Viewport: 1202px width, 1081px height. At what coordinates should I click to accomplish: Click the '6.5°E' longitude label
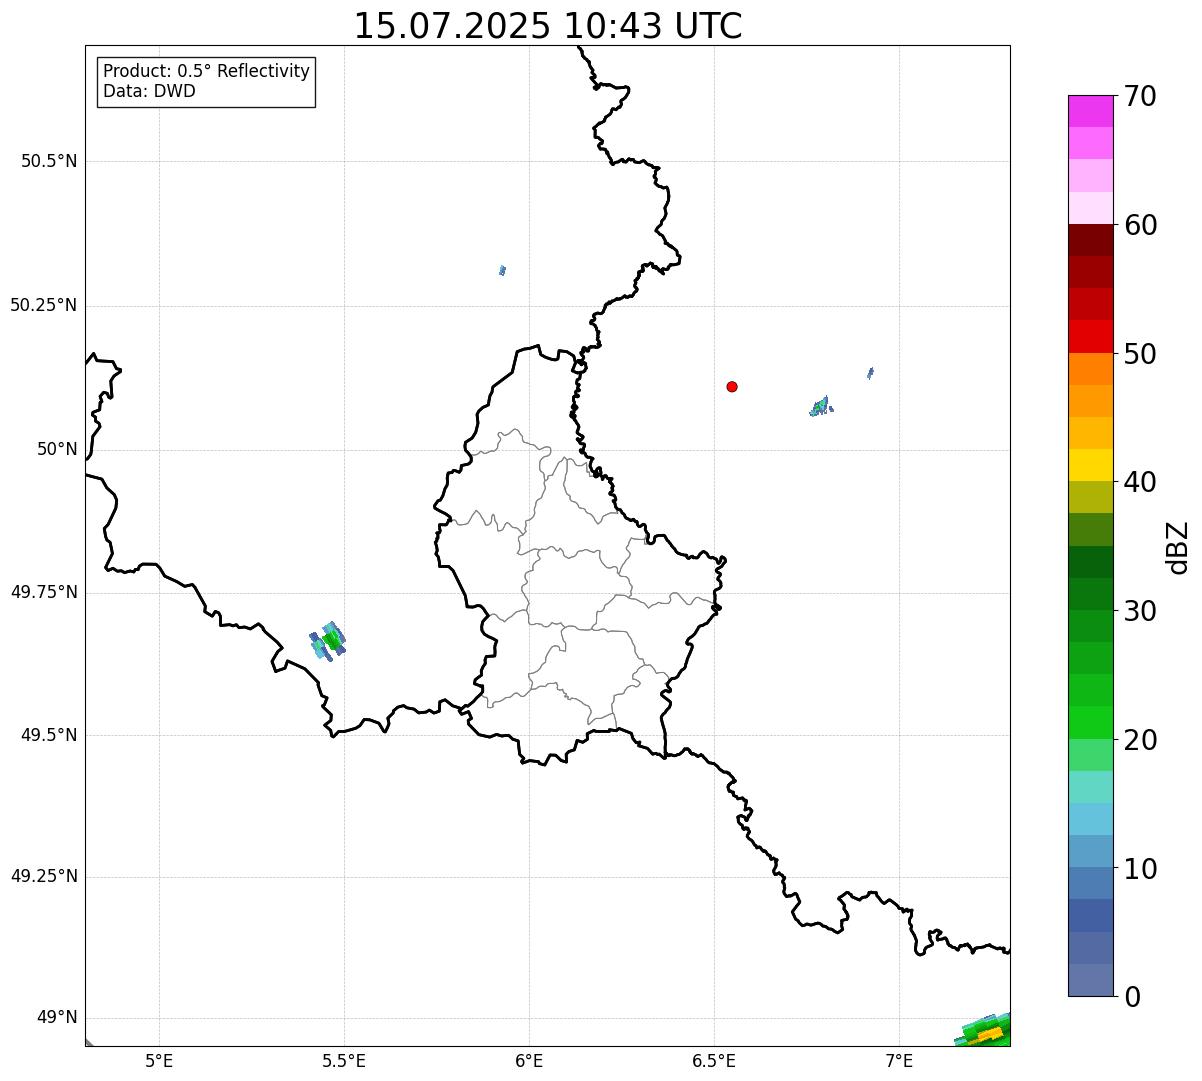(x=714, y=1060)
